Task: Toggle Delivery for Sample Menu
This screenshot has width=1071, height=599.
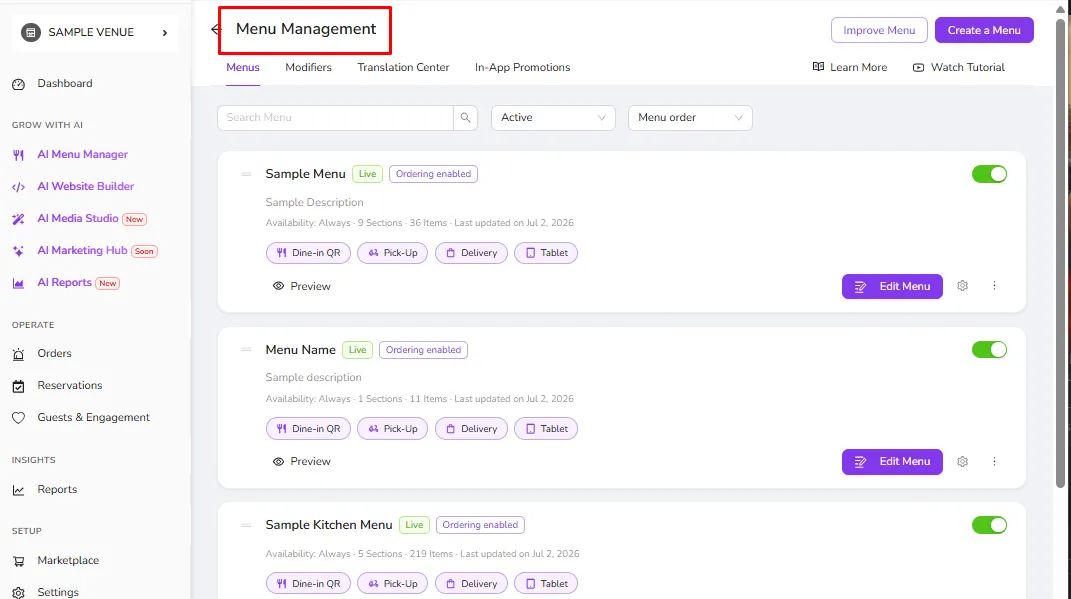Action: [x=471, y=253]
